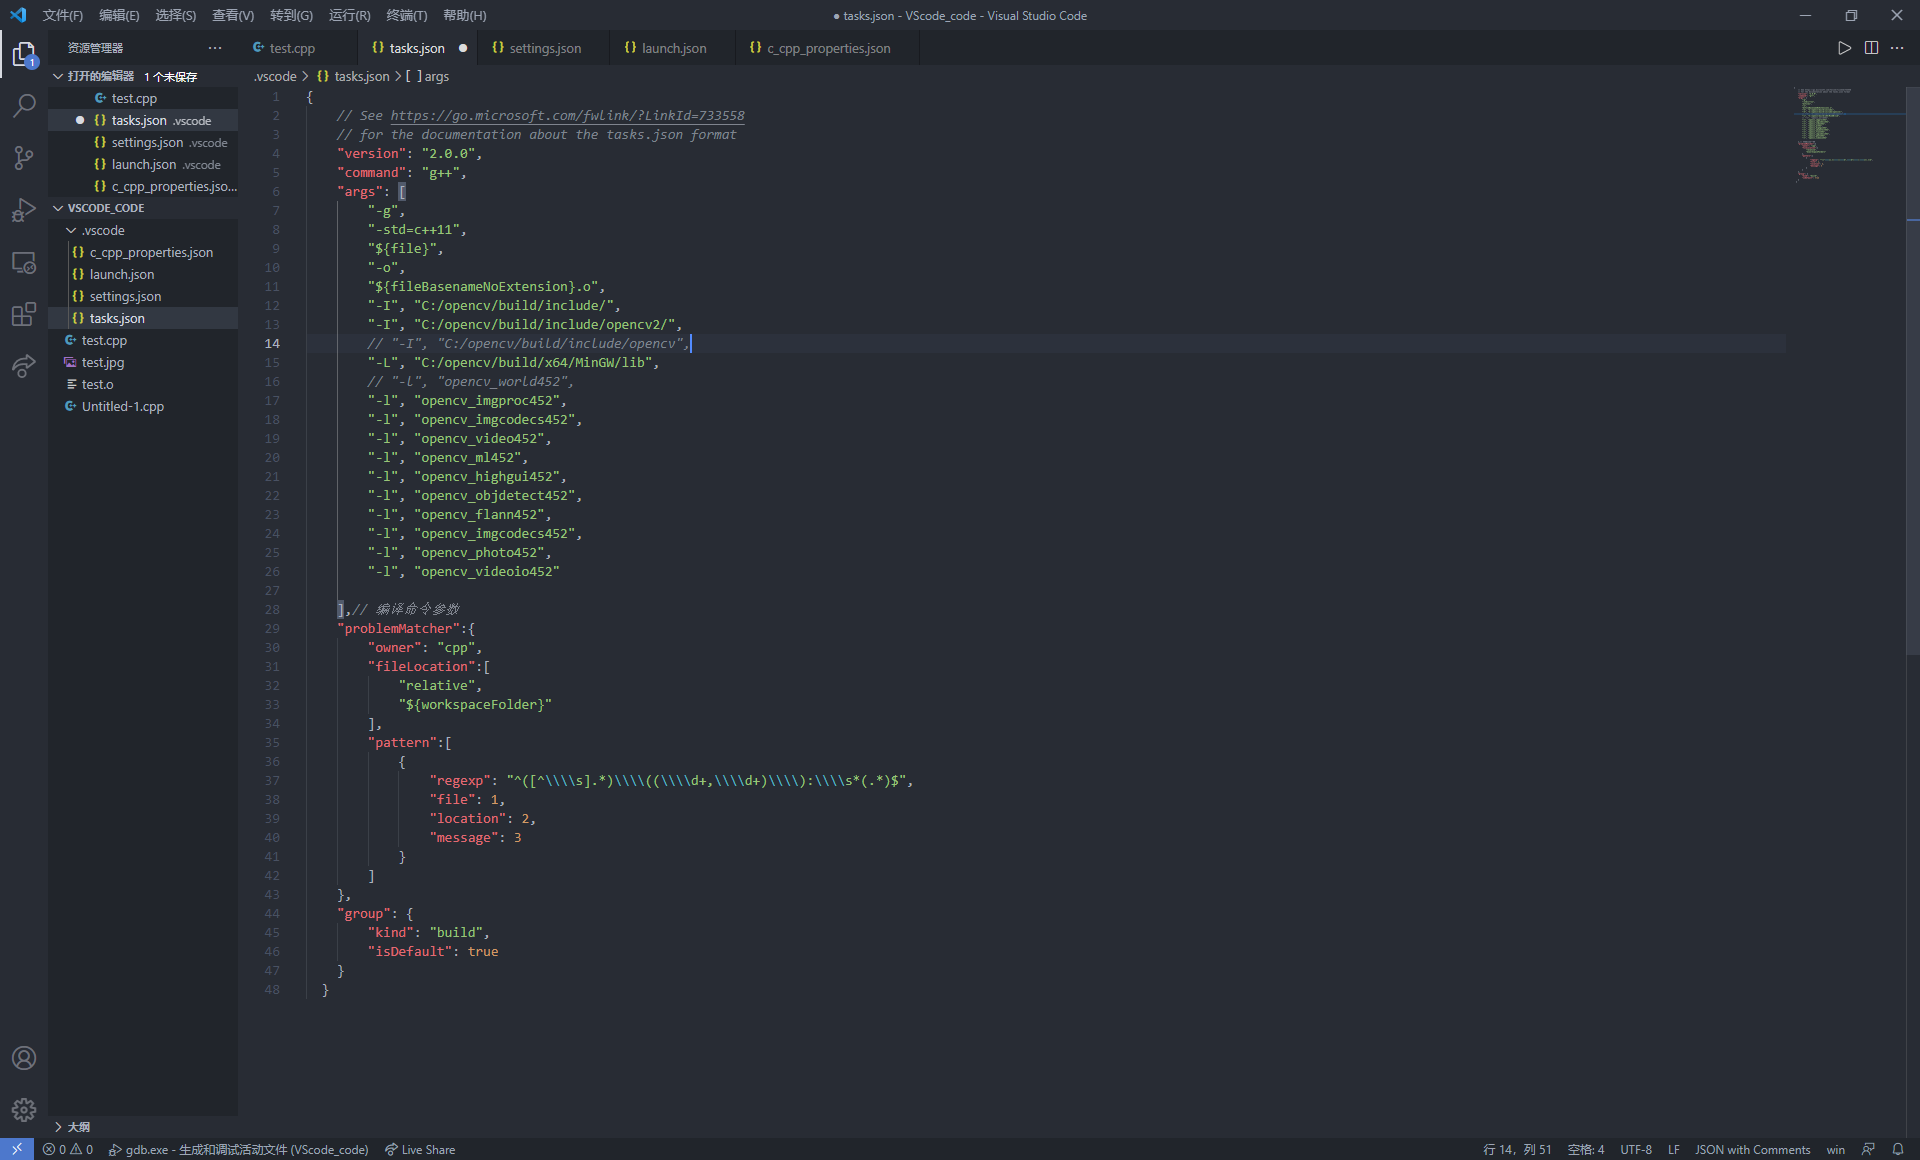The width and height of the screenshot is (1920, 1160).
Task: Open the Extensions view
Action: 24,315
